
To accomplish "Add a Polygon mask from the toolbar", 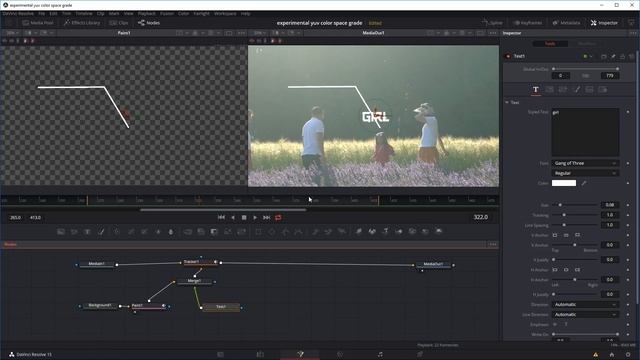I will point(285,231).
